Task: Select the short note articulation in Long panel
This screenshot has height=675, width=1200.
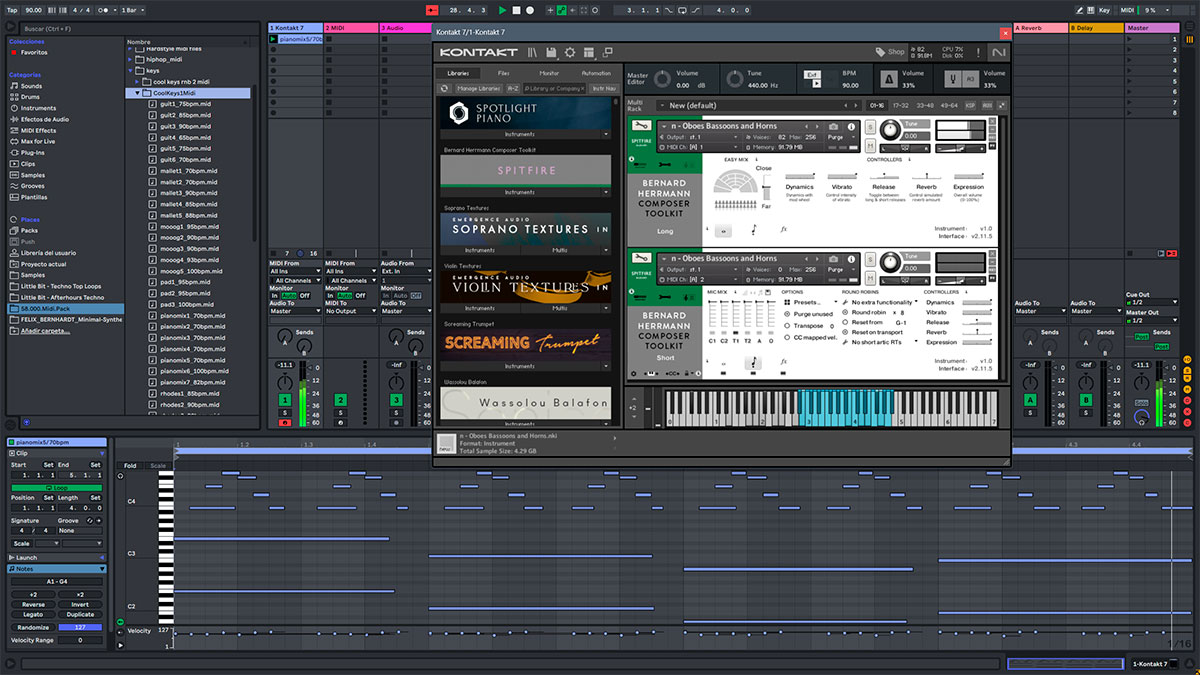Action: point(753,230)
